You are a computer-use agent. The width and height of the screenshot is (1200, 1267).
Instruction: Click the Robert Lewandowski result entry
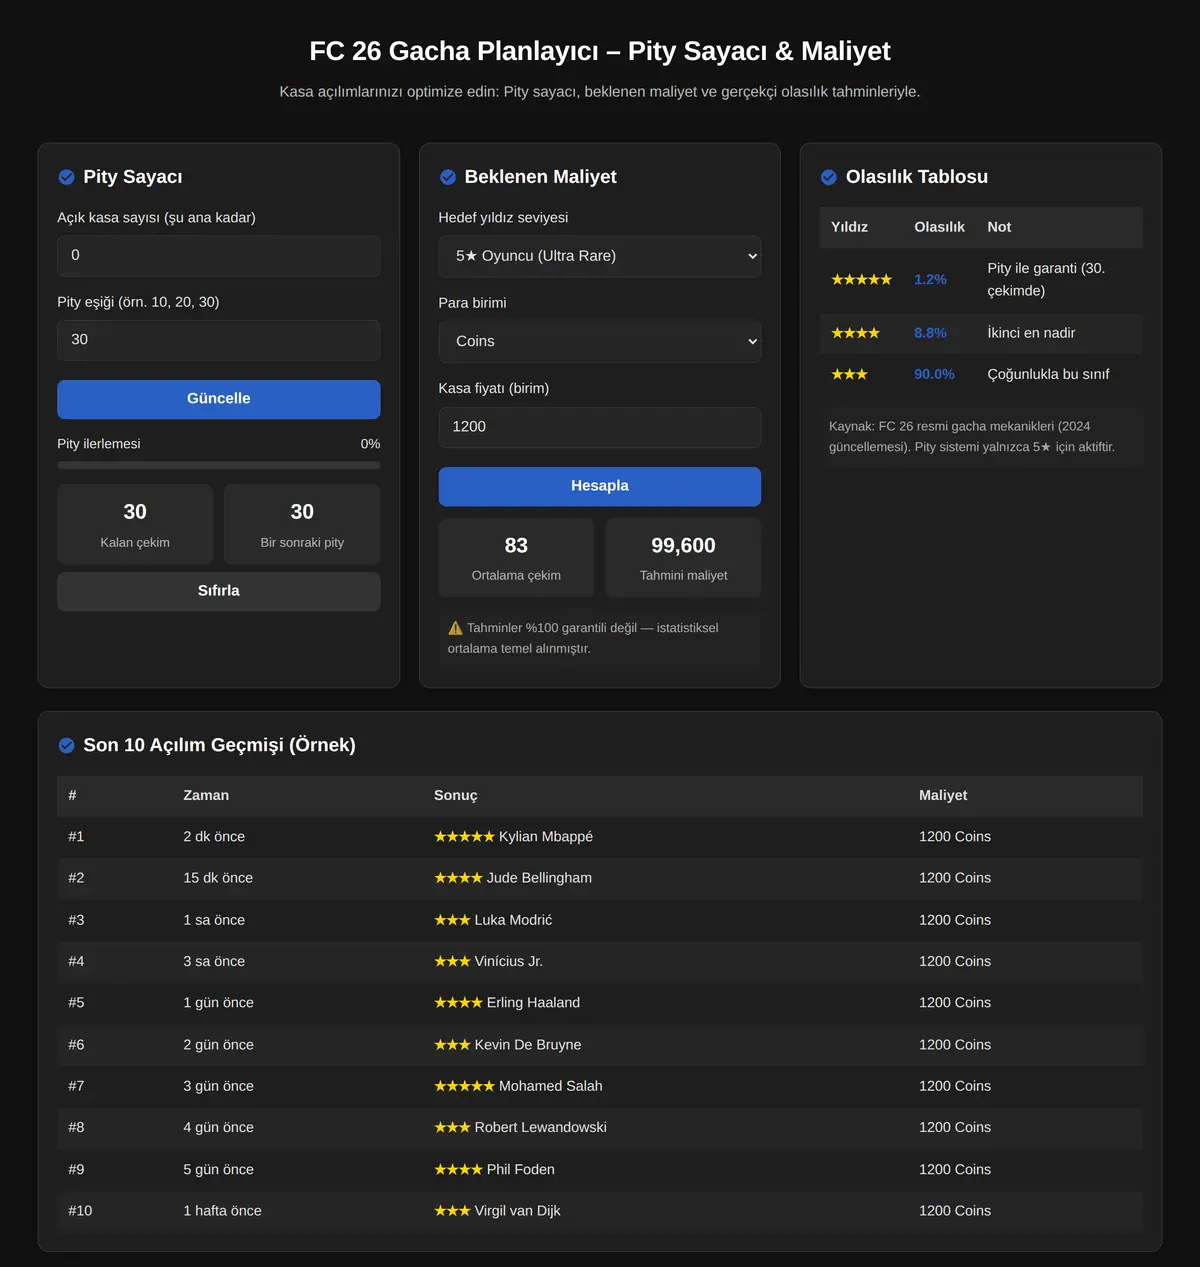click(x=520, y=1127)
